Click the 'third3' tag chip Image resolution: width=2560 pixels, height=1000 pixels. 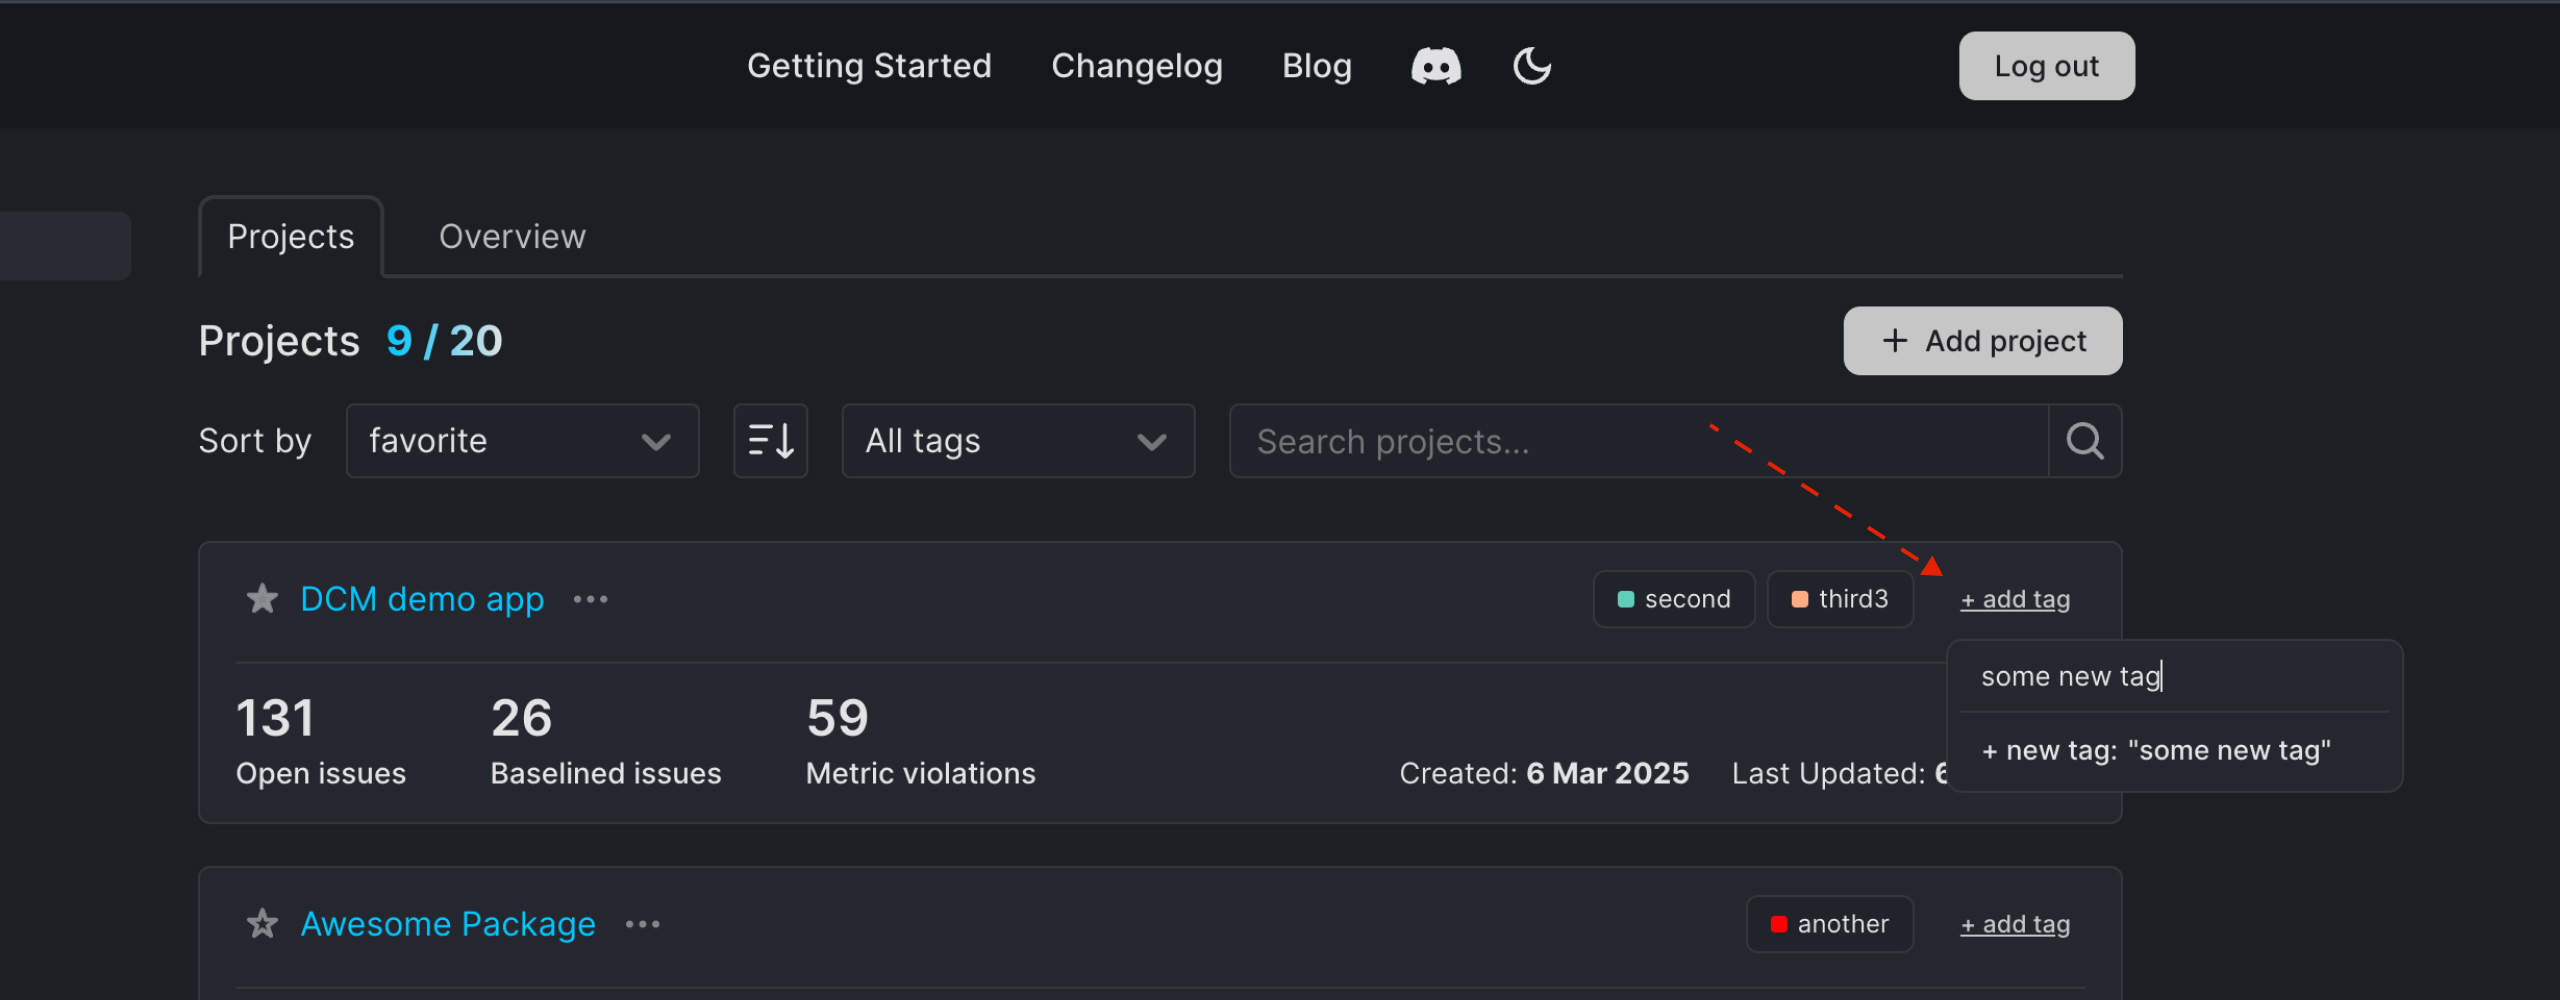1840,600
